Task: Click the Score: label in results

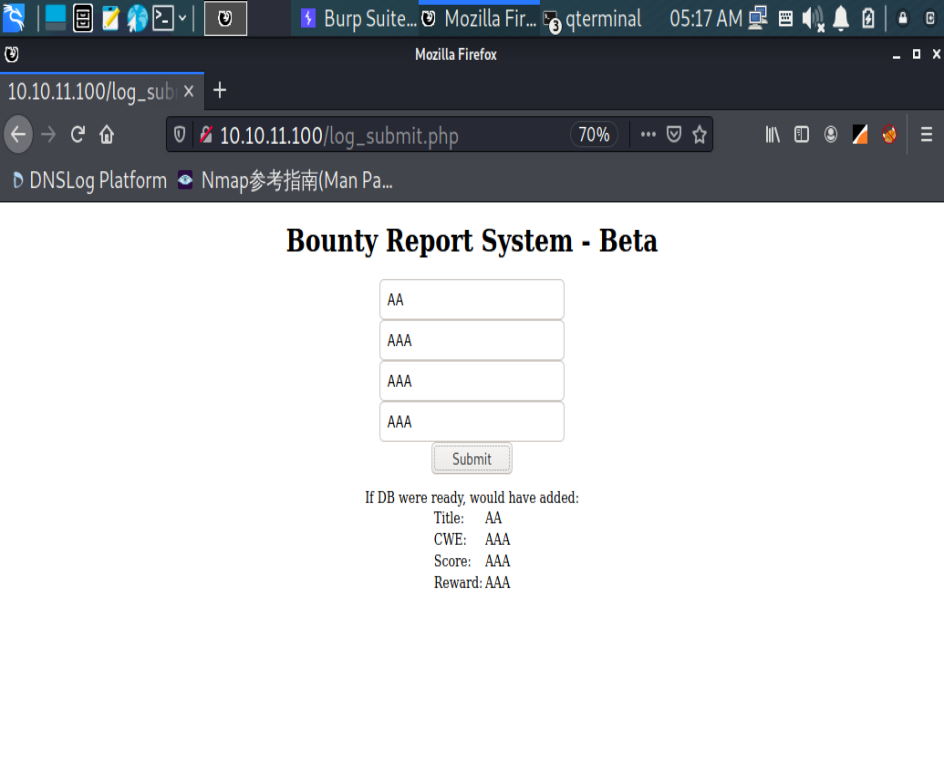Action: (x=453, y=561)
